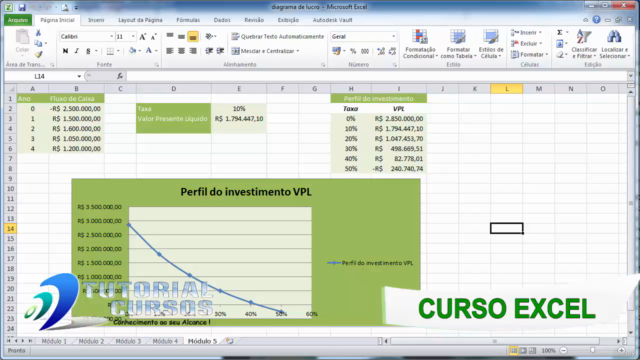Open the Calibri font name dropdown

(111, 37)
